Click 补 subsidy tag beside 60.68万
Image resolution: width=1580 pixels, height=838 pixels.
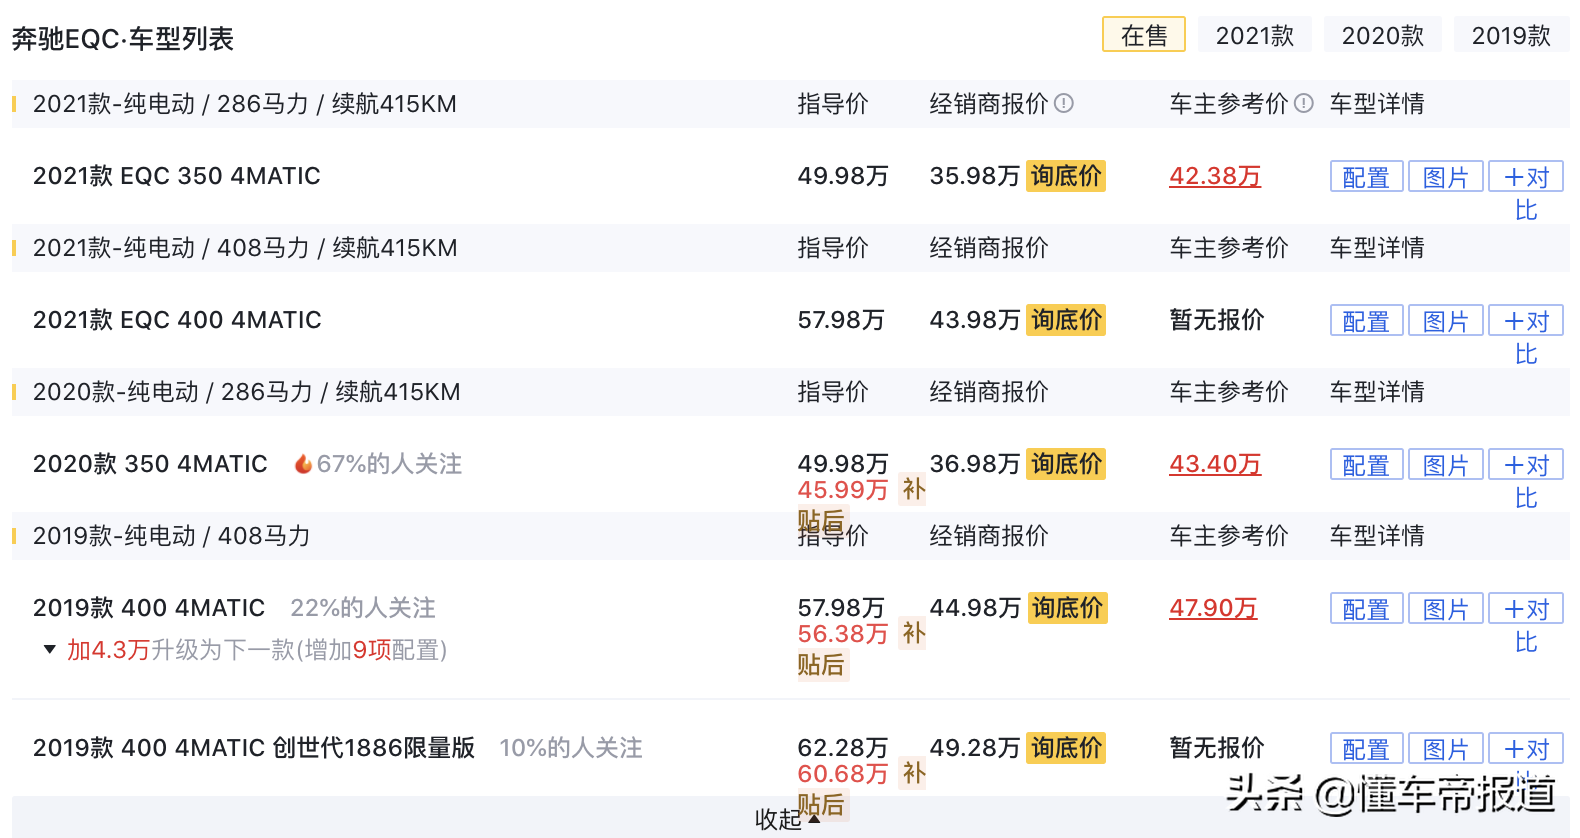click(x=913, y=773)
